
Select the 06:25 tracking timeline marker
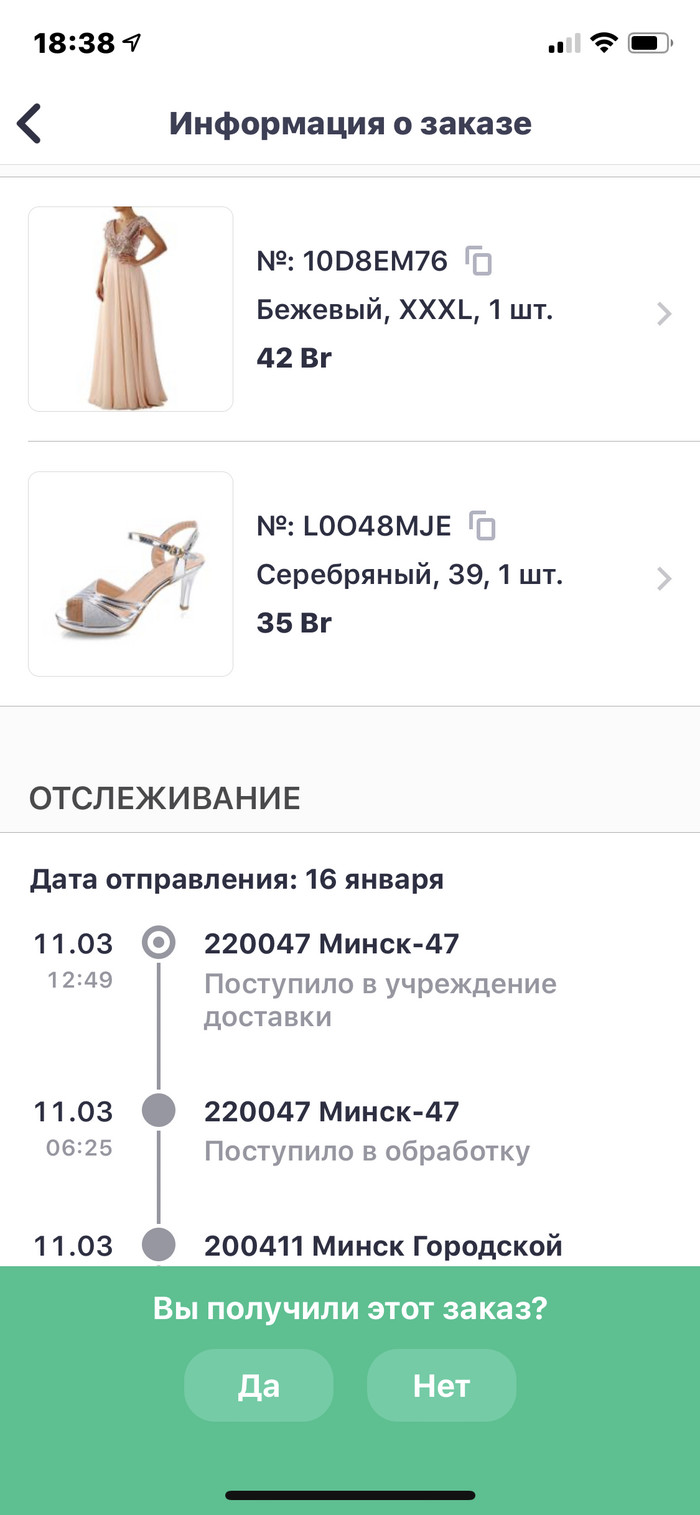[159, 1110]
